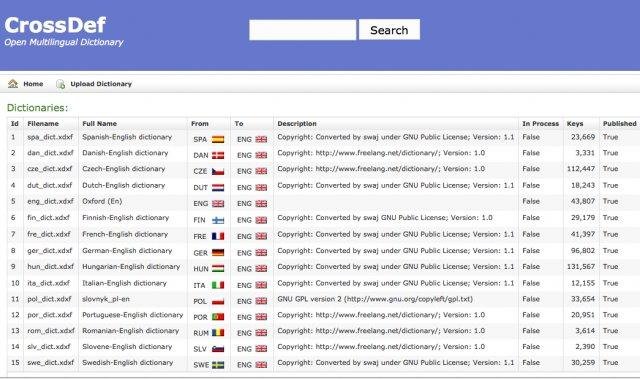Click the Portuguese flag in POR row
Screen dimensions: 640x379
click(x=218, y=317)
